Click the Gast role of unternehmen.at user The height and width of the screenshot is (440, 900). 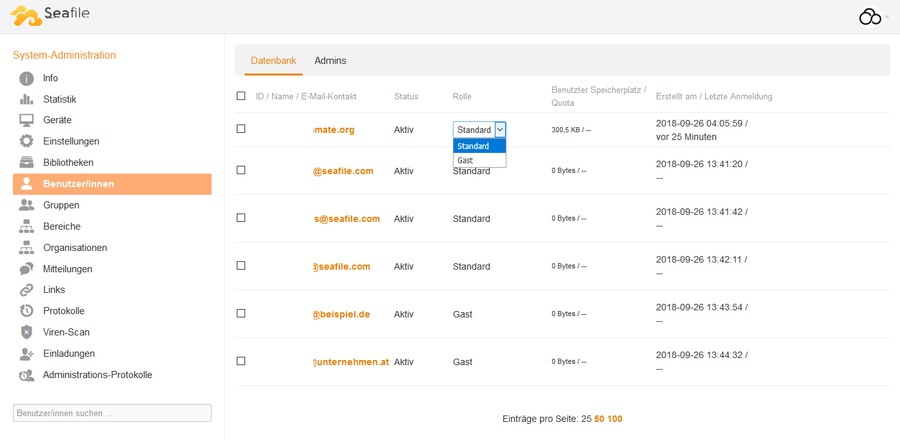463,362
